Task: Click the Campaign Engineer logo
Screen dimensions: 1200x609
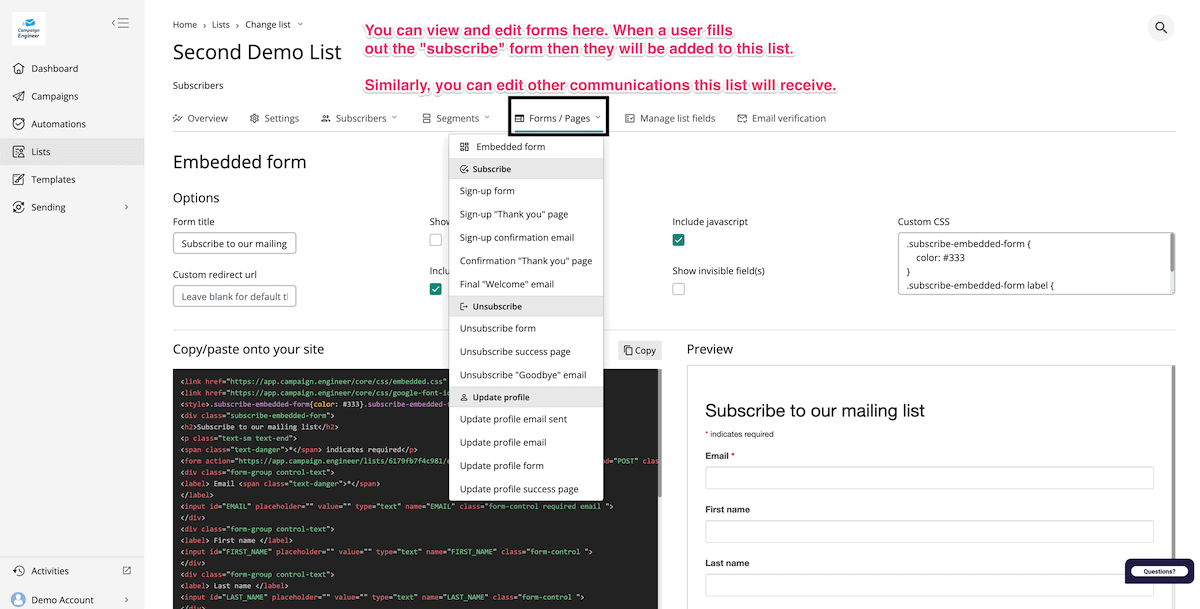Action: point(28,32)
